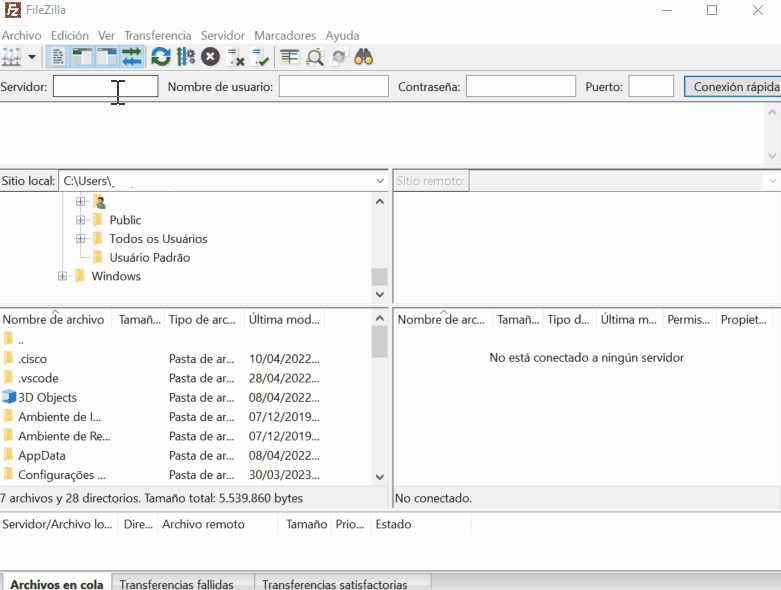Open the Servidor menu

pyautogui.click(x=223, y=35)
